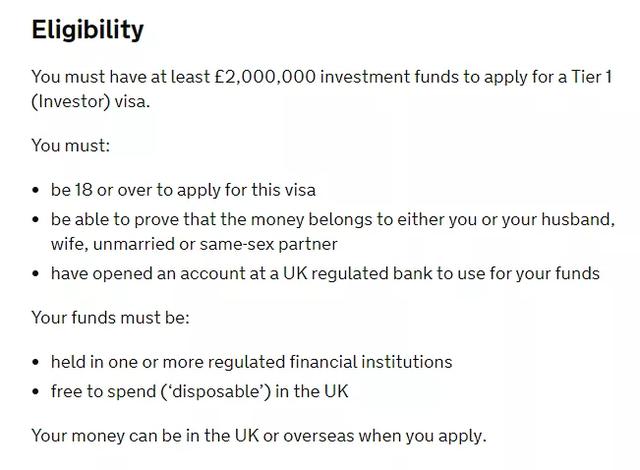This screenshot has height=470, width=640.
Task: Click the '(Investor) visa.' text
Action: pyautogui.click(x=91, y=102)
